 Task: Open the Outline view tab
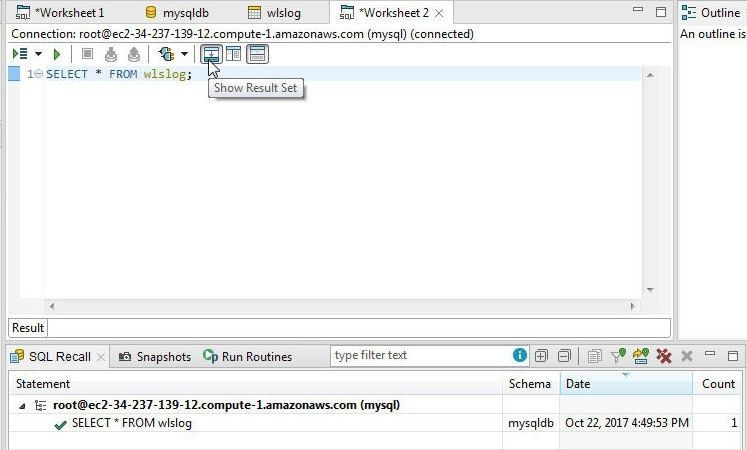click(x=711, y=13)
